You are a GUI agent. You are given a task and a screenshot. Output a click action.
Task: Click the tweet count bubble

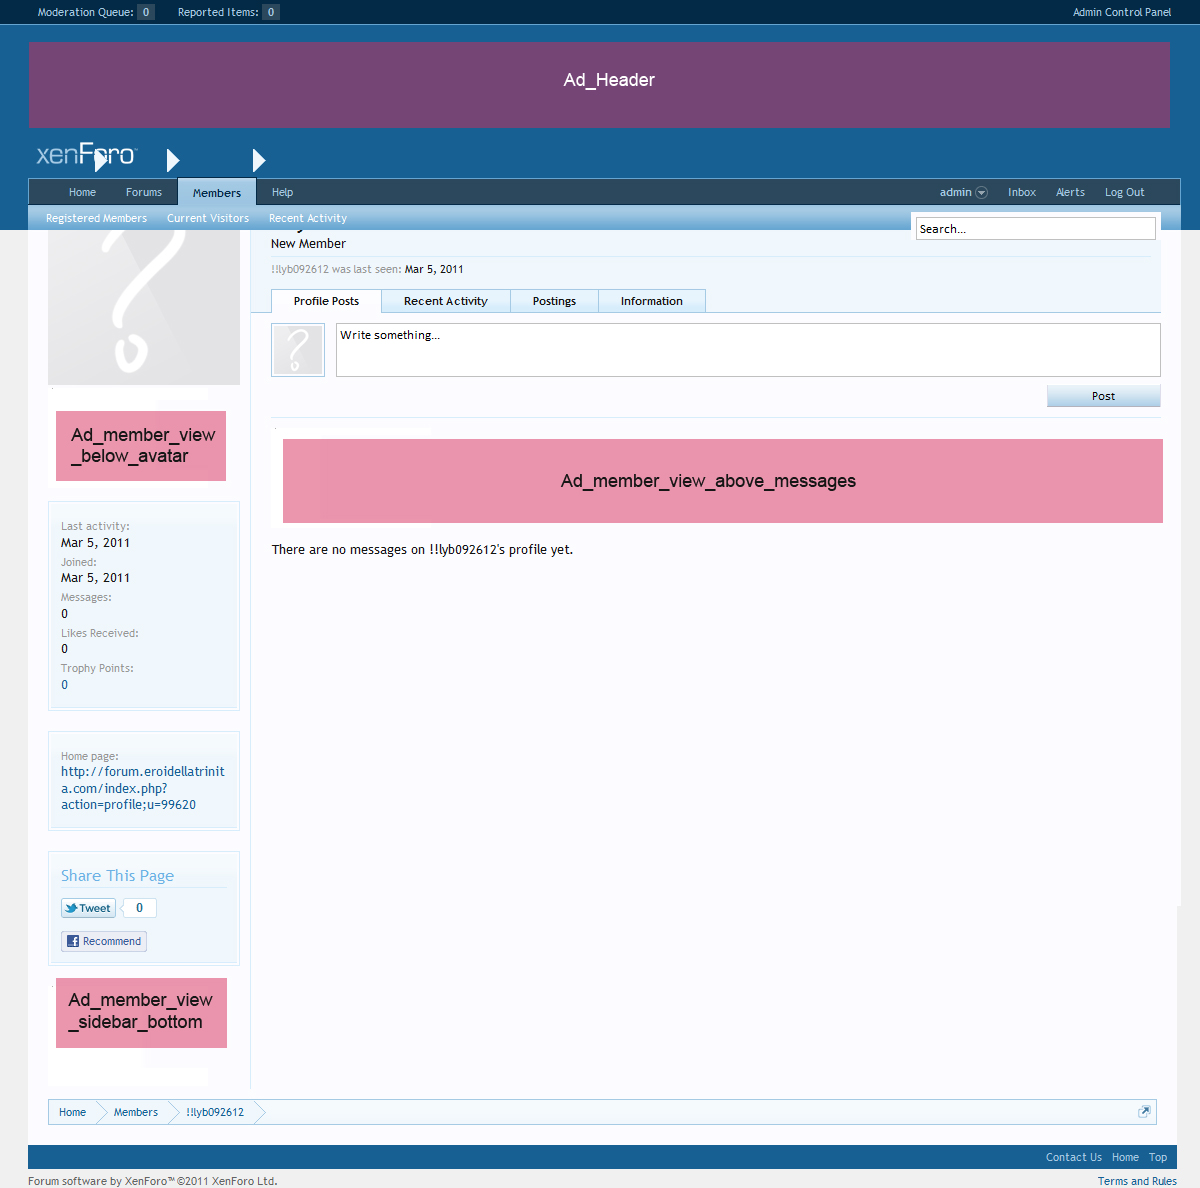point(139,908)
